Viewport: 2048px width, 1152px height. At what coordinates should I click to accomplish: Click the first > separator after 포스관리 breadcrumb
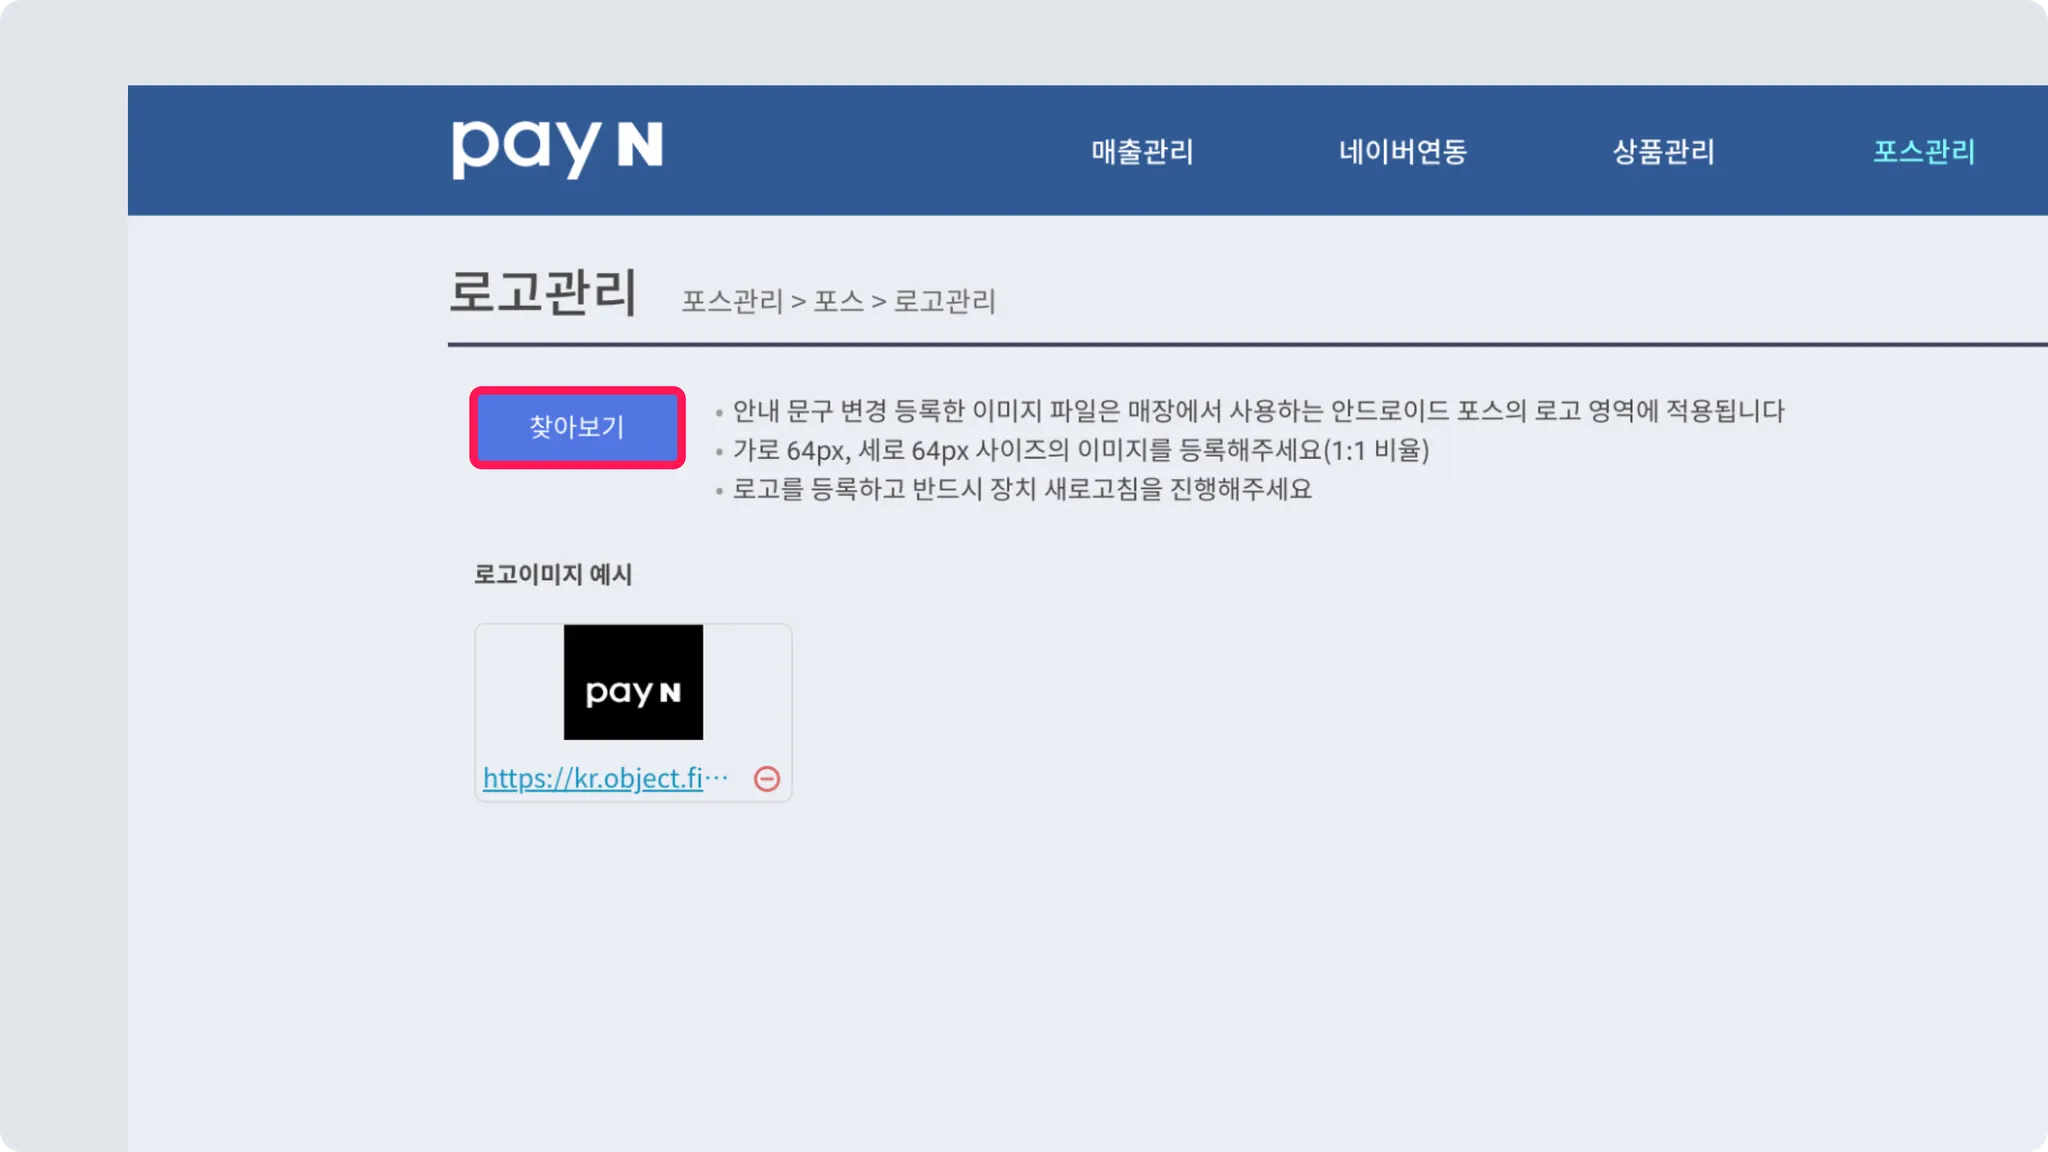[x=798, y=302]
